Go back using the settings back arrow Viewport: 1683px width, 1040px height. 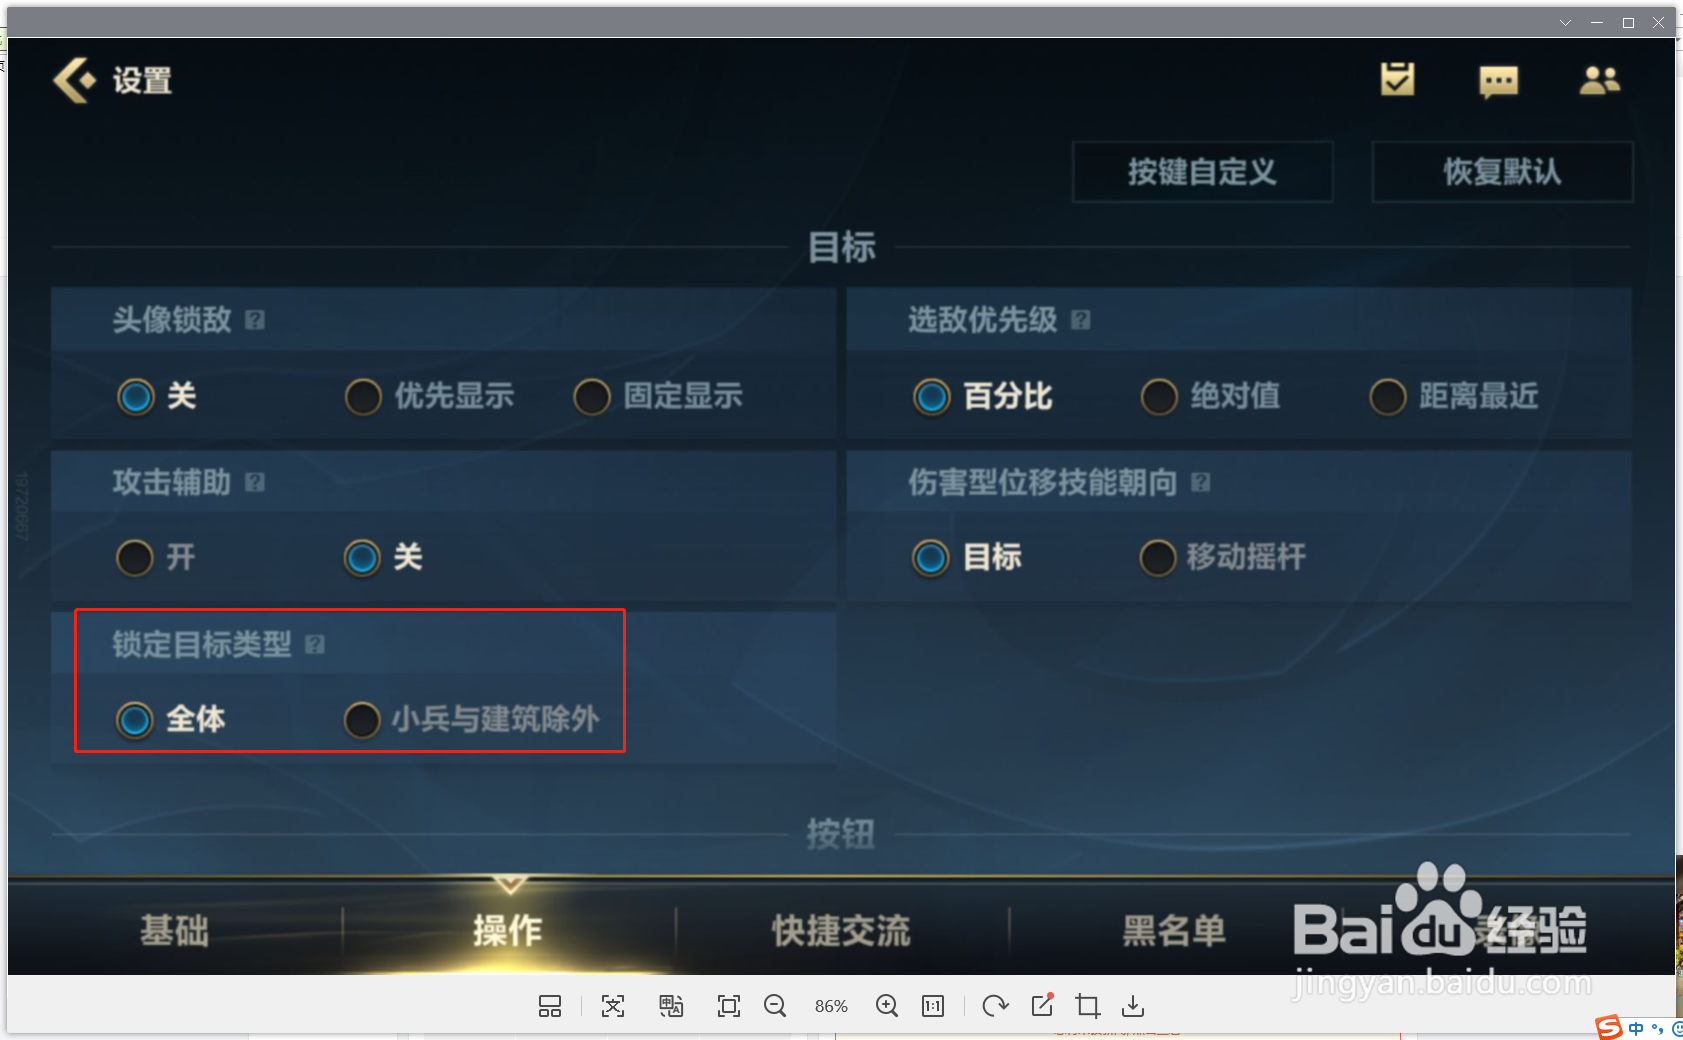coord(75,80)
